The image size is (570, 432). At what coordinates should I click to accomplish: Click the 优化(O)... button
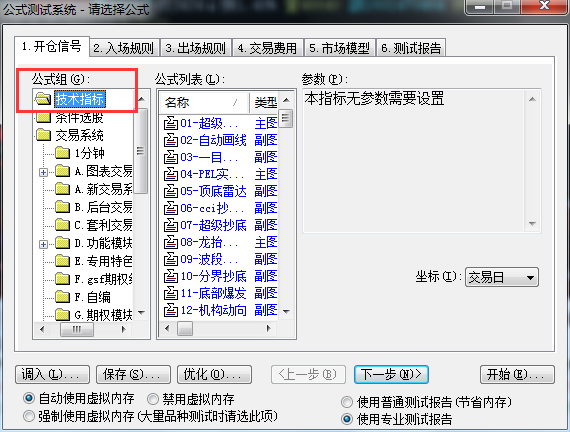coord(214,375)
